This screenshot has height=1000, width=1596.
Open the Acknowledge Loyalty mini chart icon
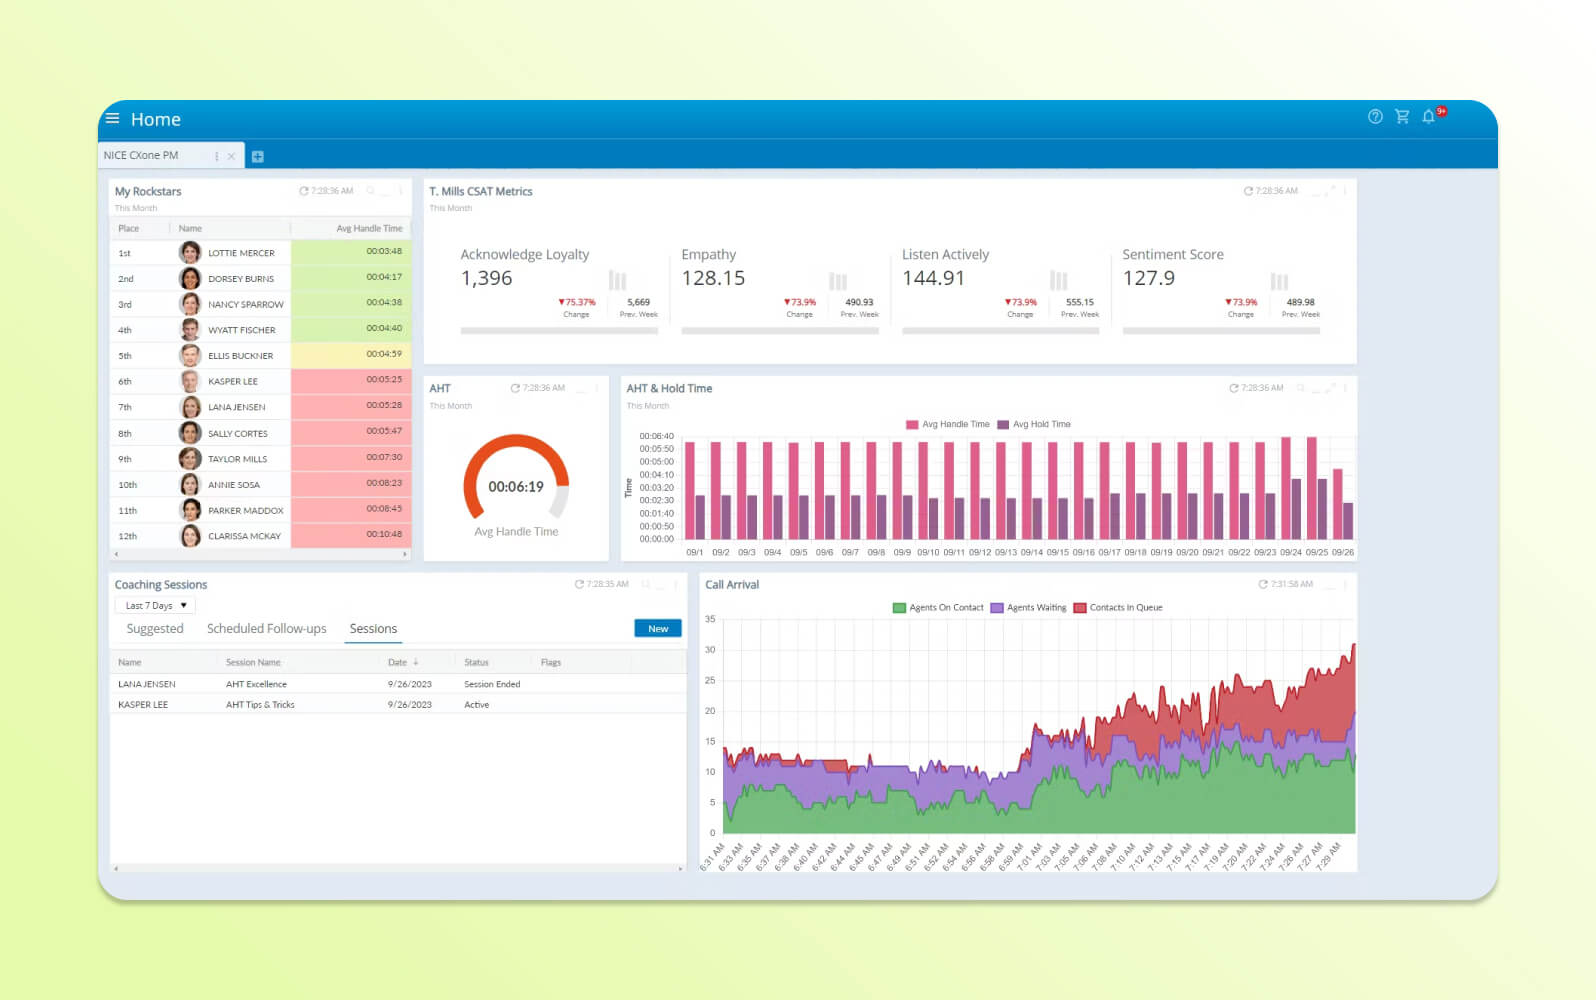[618, 281]
